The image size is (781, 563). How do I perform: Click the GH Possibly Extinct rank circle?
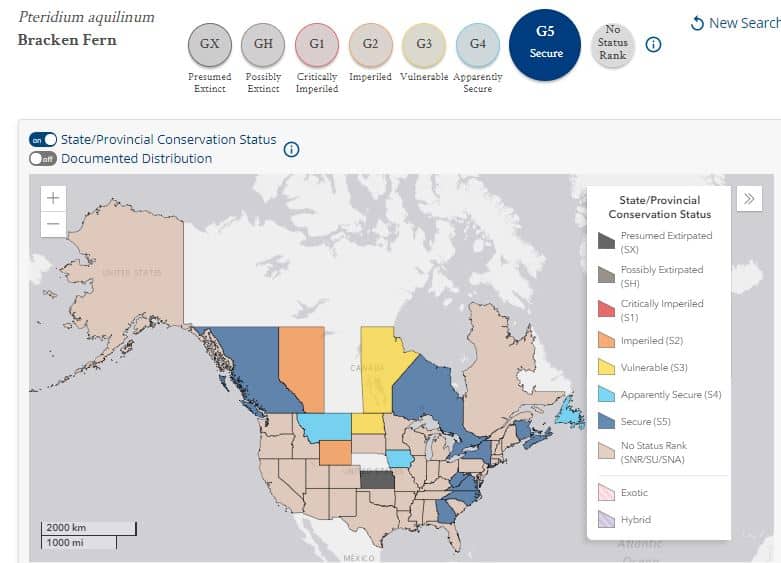pos(263,44)
